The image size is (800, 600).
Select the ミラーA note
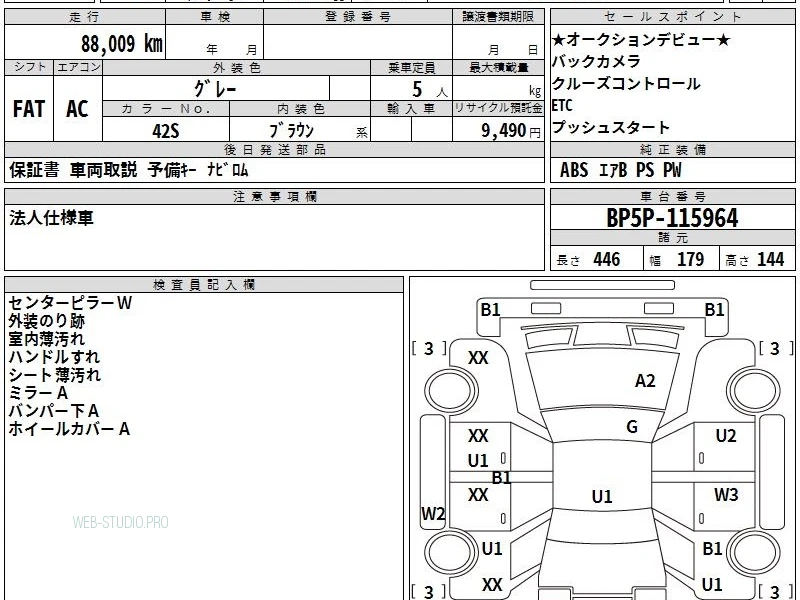(38, 393)
